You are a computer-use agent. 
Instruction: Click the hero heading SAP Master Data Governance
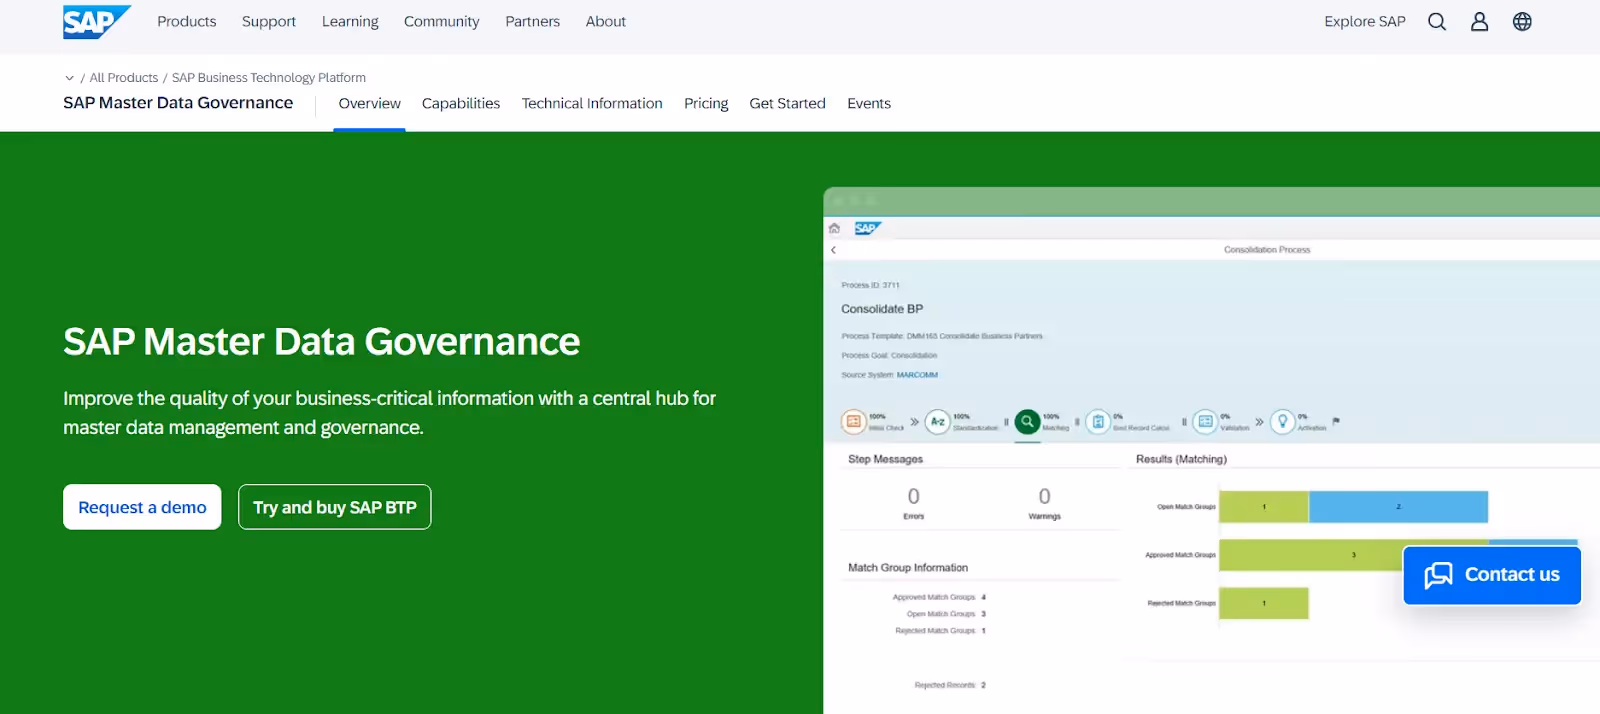pyautogui.click(x=321, y=342)
